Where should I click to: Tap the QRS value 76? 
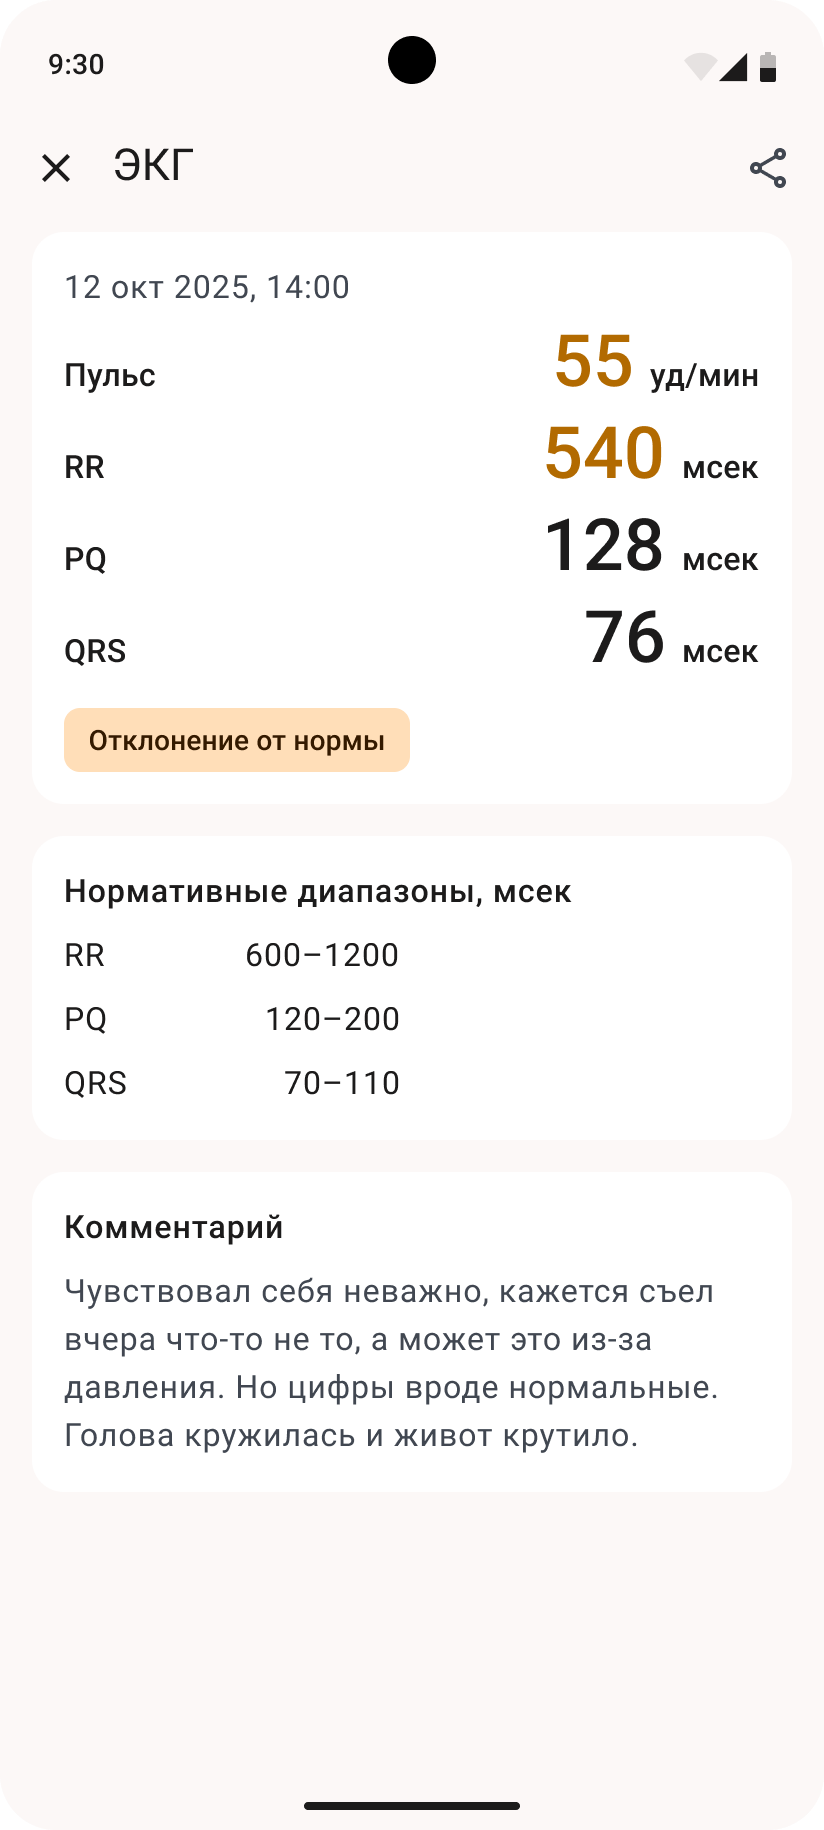(624, 637)
